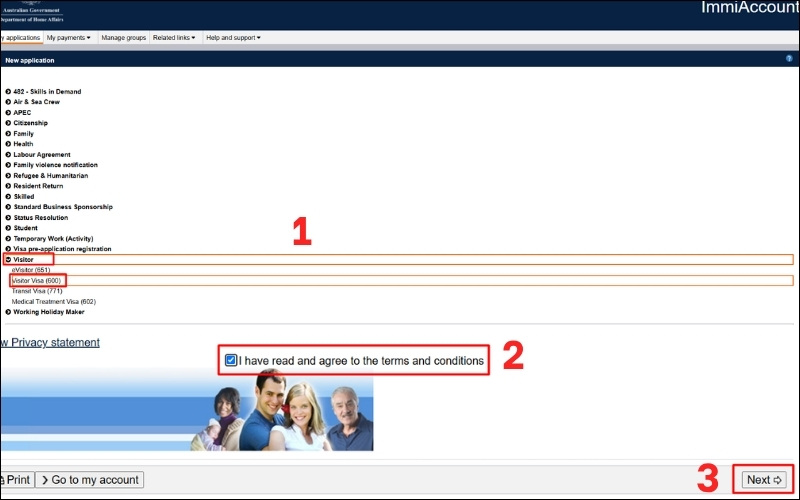Click Go to my account button
The height and width of the screenshot is (500, 800).
click(90, 480)
